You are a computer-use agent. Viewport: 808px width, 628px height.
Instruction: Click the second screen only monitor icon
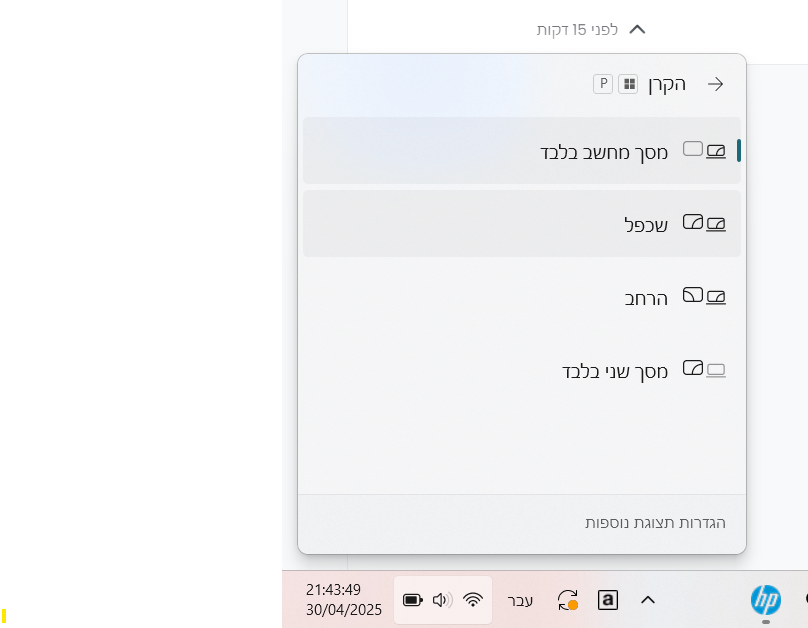704,370
